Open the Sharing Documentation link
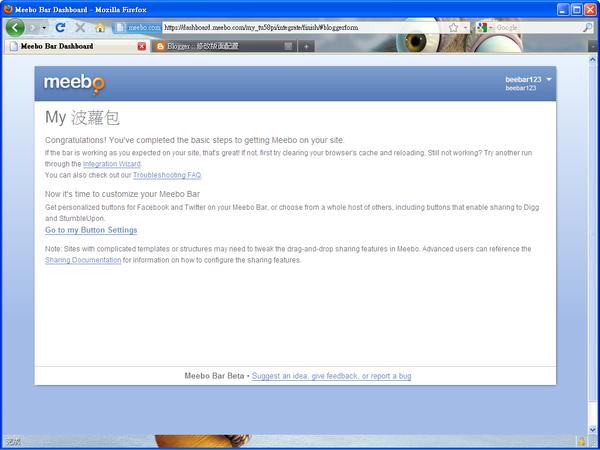The height and width of the screenshot is (450, 600). [x=83, y=260]
